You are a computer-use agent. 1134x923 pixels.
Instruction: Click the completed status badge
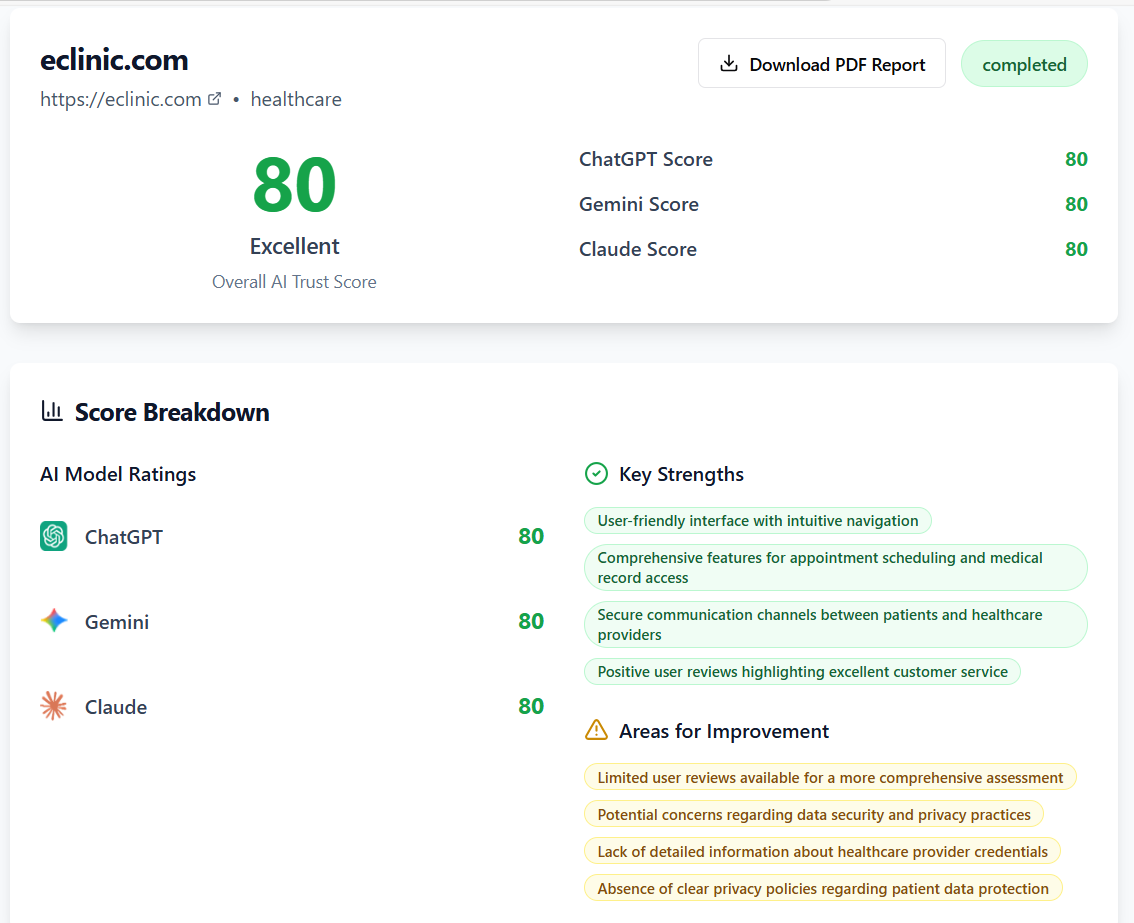(x=1024, y=64)
